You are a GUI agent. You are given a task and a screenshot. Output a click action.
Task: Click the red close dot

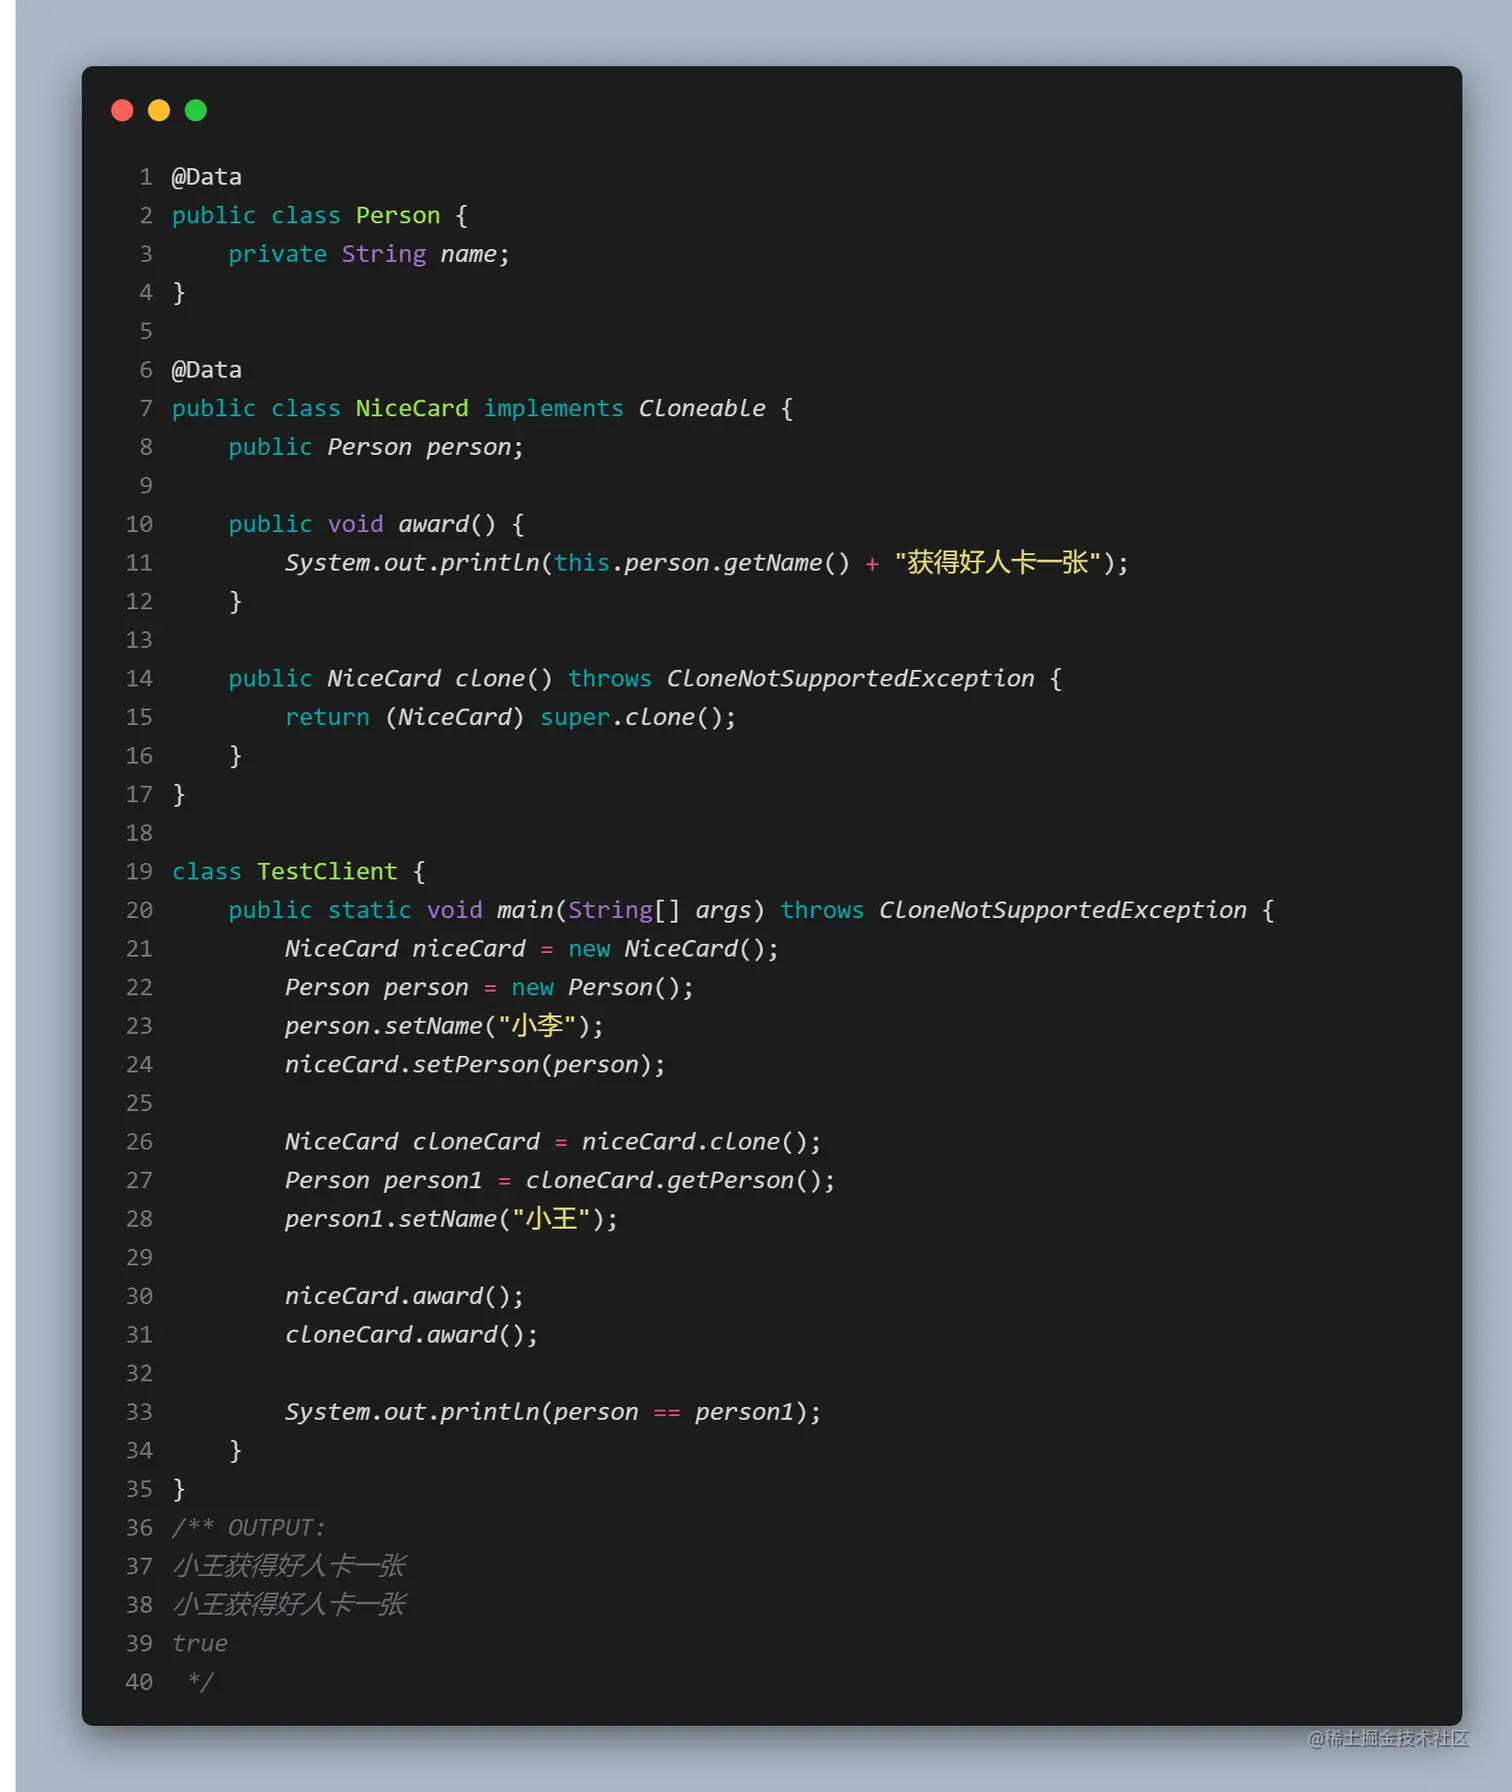[122, 110]
